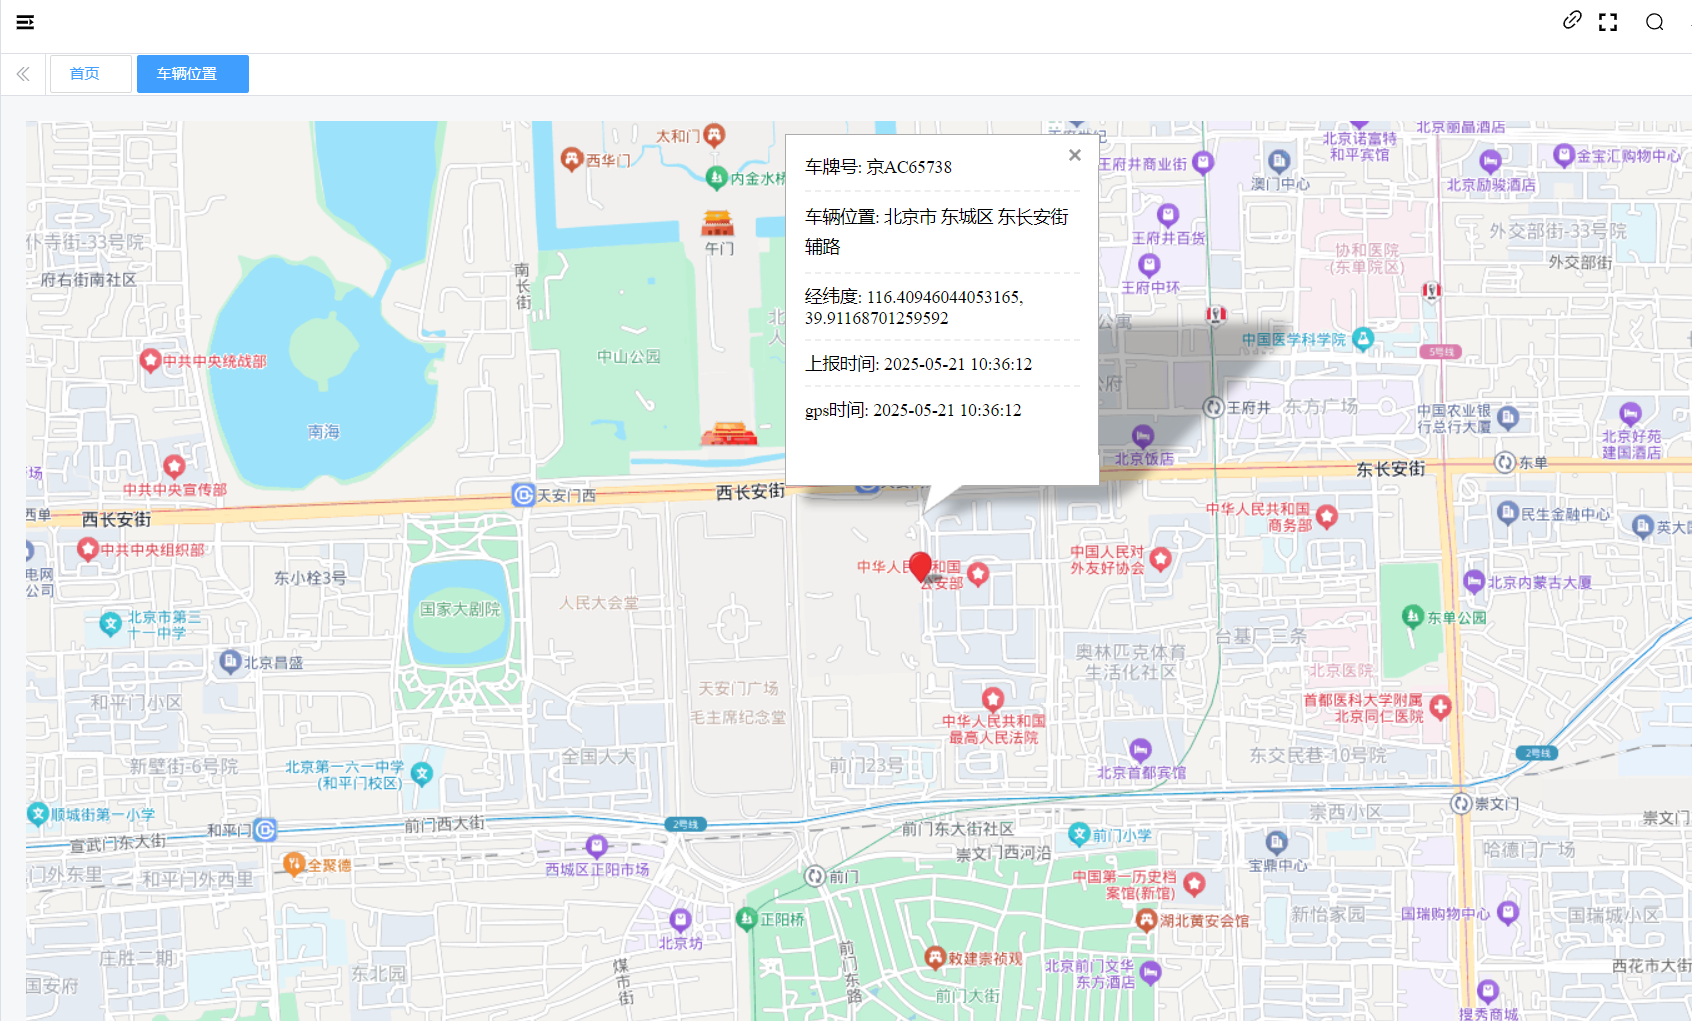
Task: Click the 北京坊 shopping marker
Action: tap(680, 920)
